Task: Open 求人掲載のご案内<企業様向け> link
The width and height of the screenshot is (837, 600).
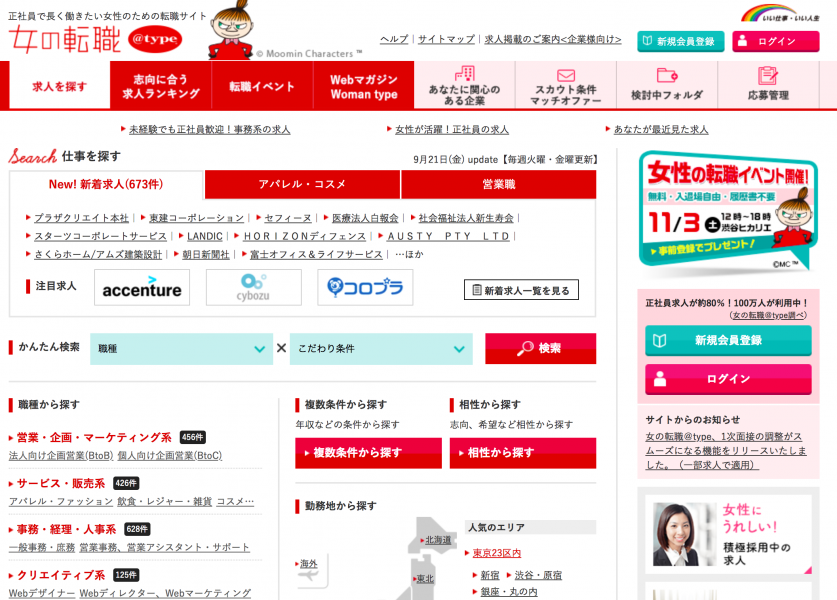Action: 553,39
